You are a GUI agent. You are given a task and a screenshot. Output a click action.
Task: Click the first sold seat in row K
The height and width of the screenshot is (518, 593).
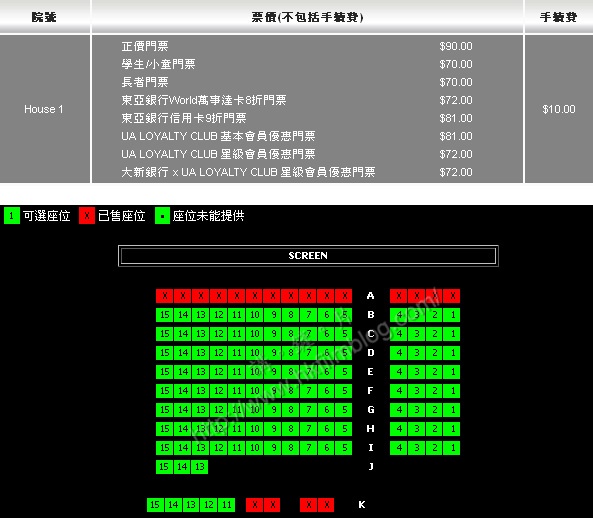[x=255, y=505]
